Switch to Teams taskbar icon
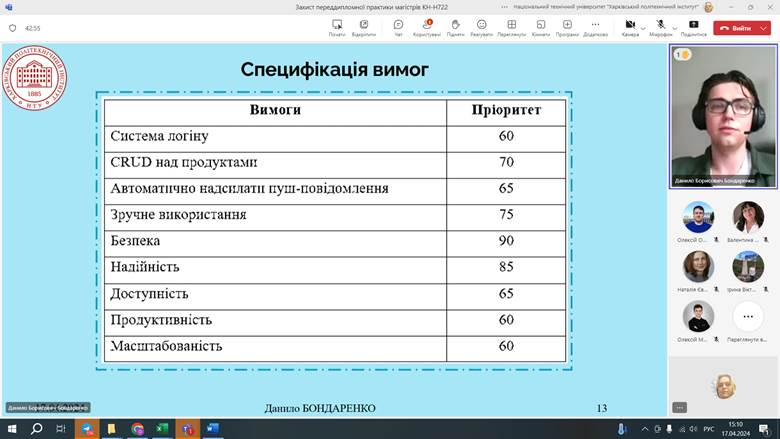The height and width of the screenshot is (439, 780). [x=188, y=429]
